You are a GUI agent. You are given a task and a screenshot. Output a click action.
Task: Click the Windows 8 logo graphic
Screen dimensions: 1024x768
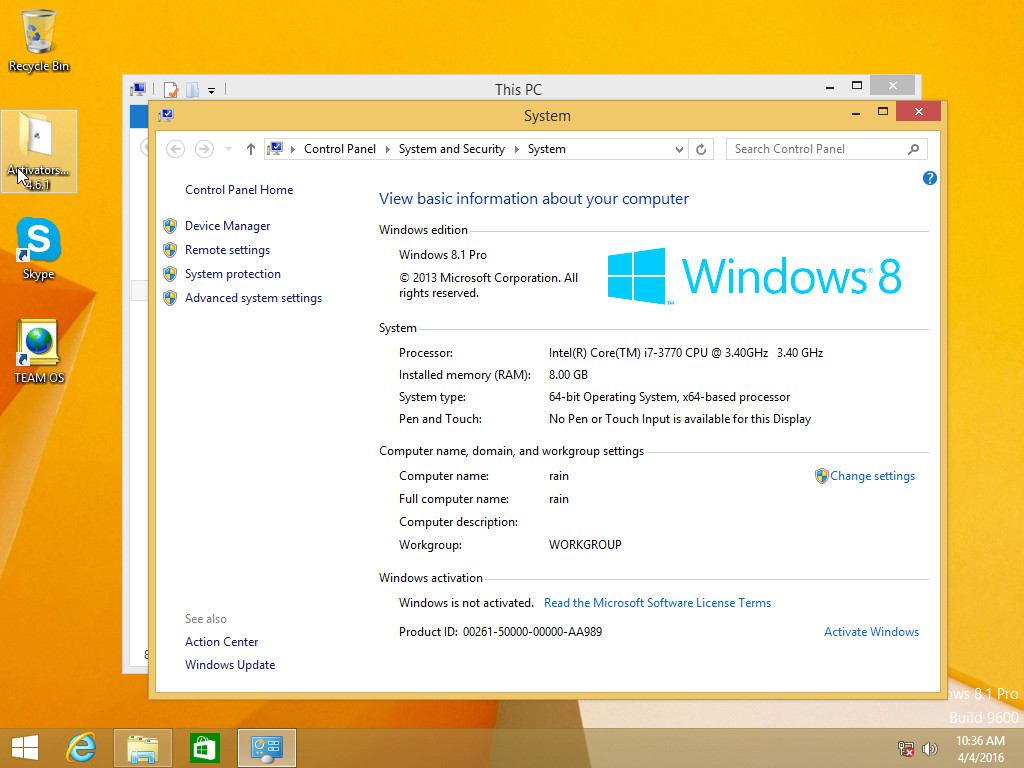[754, 276]
